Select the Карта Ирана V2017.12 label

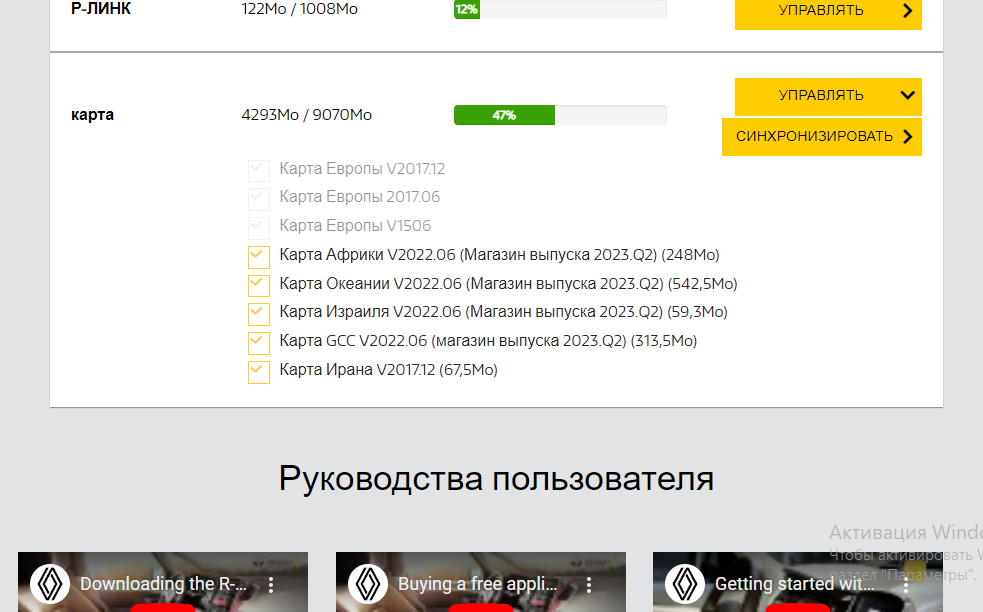pyautogui.click(x=389, y=370)
